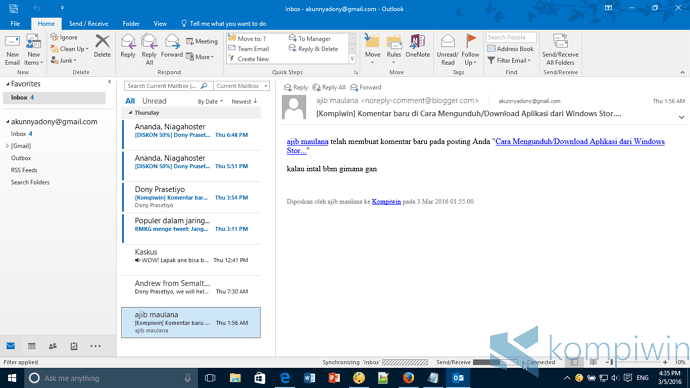Viewport: 690px width, 388px height.
Task: Toggle Unread/Read status
Action: (448, 50)
